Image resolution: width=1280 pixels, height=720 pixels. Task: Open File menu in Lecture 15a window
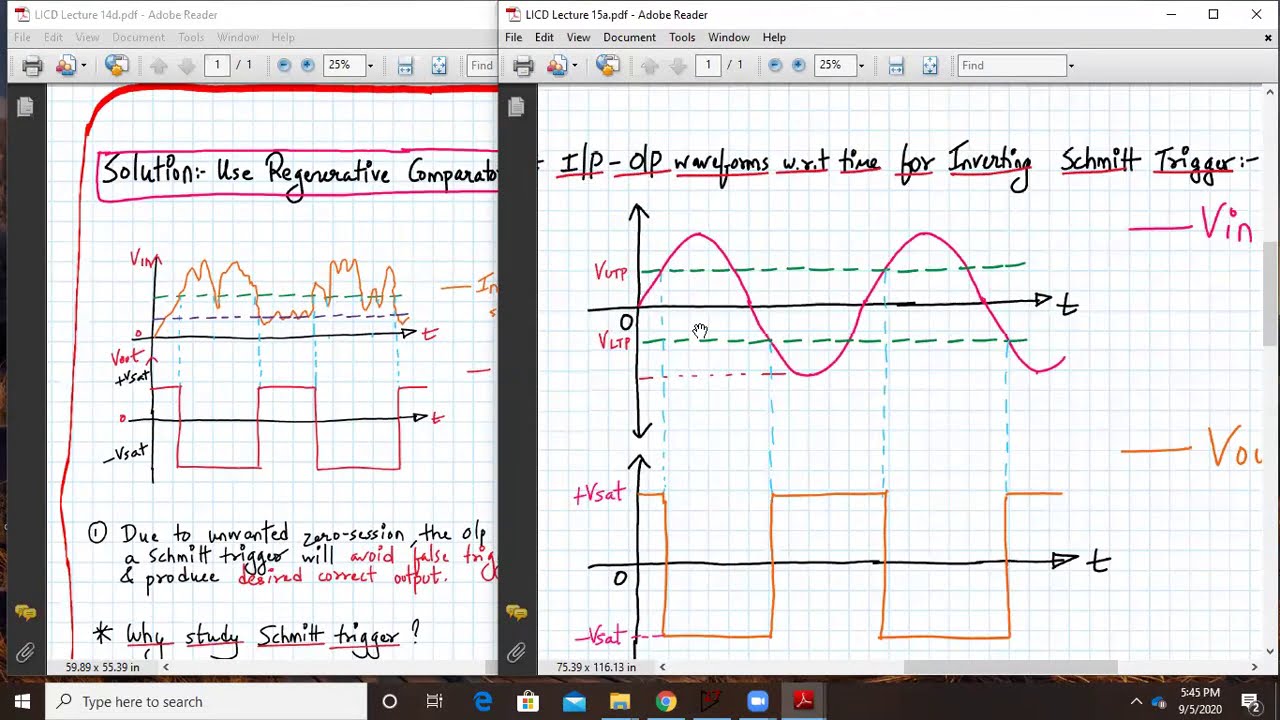pos(513,37)
